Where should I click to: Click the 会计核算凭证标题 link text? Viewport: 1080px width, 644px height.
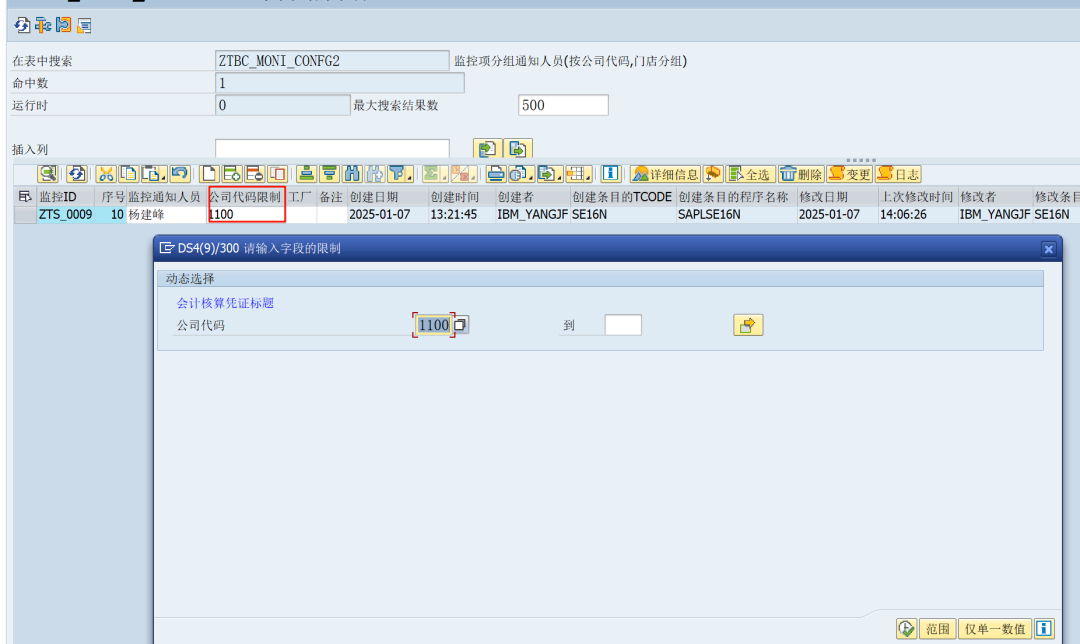(225, 303)
